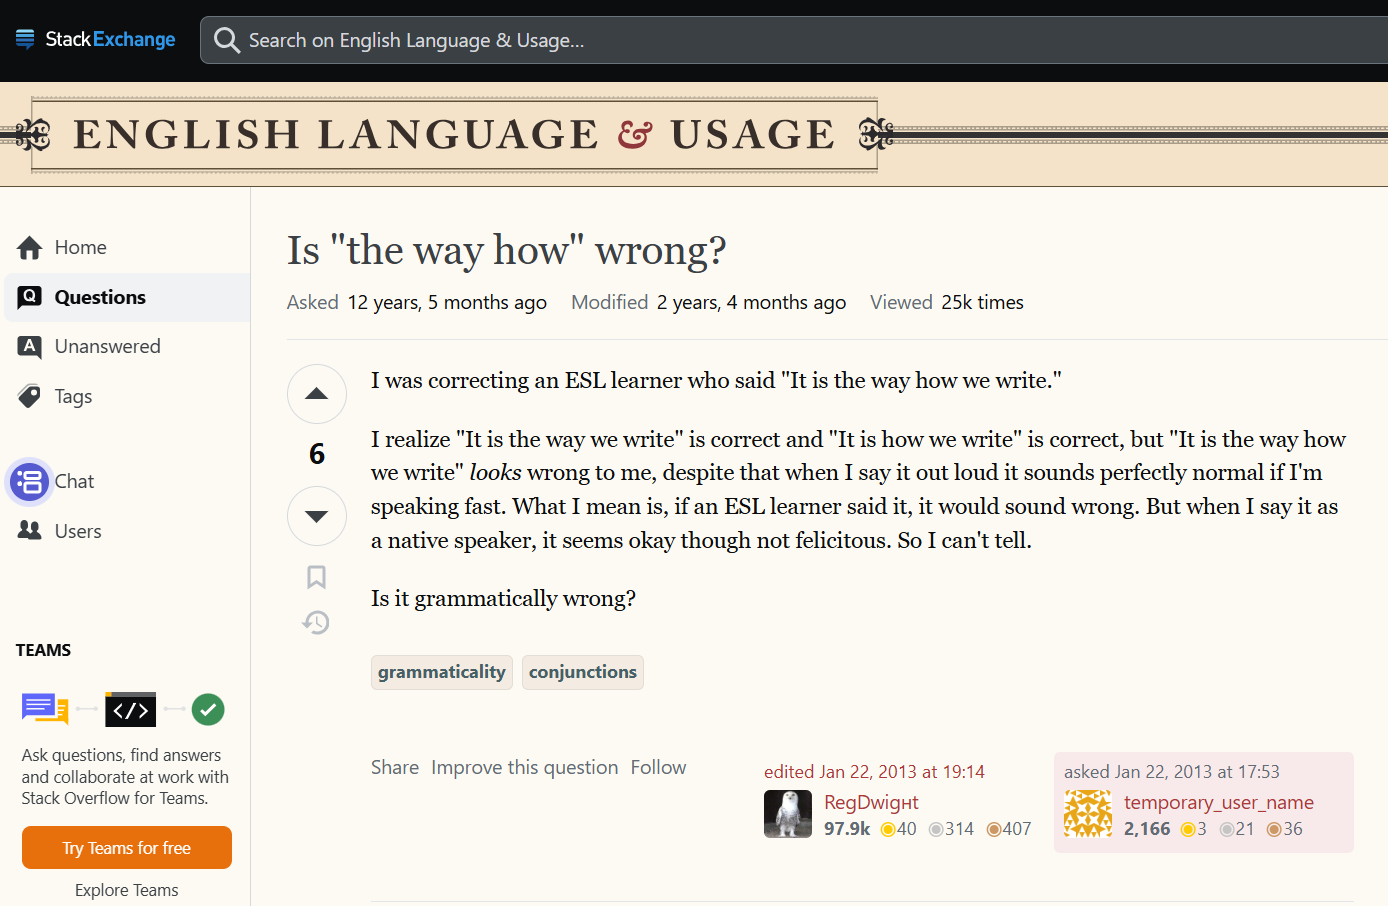Viewport: 1388px width, 906px height.
Task: Show the question activity history
Action: [316, 623]
